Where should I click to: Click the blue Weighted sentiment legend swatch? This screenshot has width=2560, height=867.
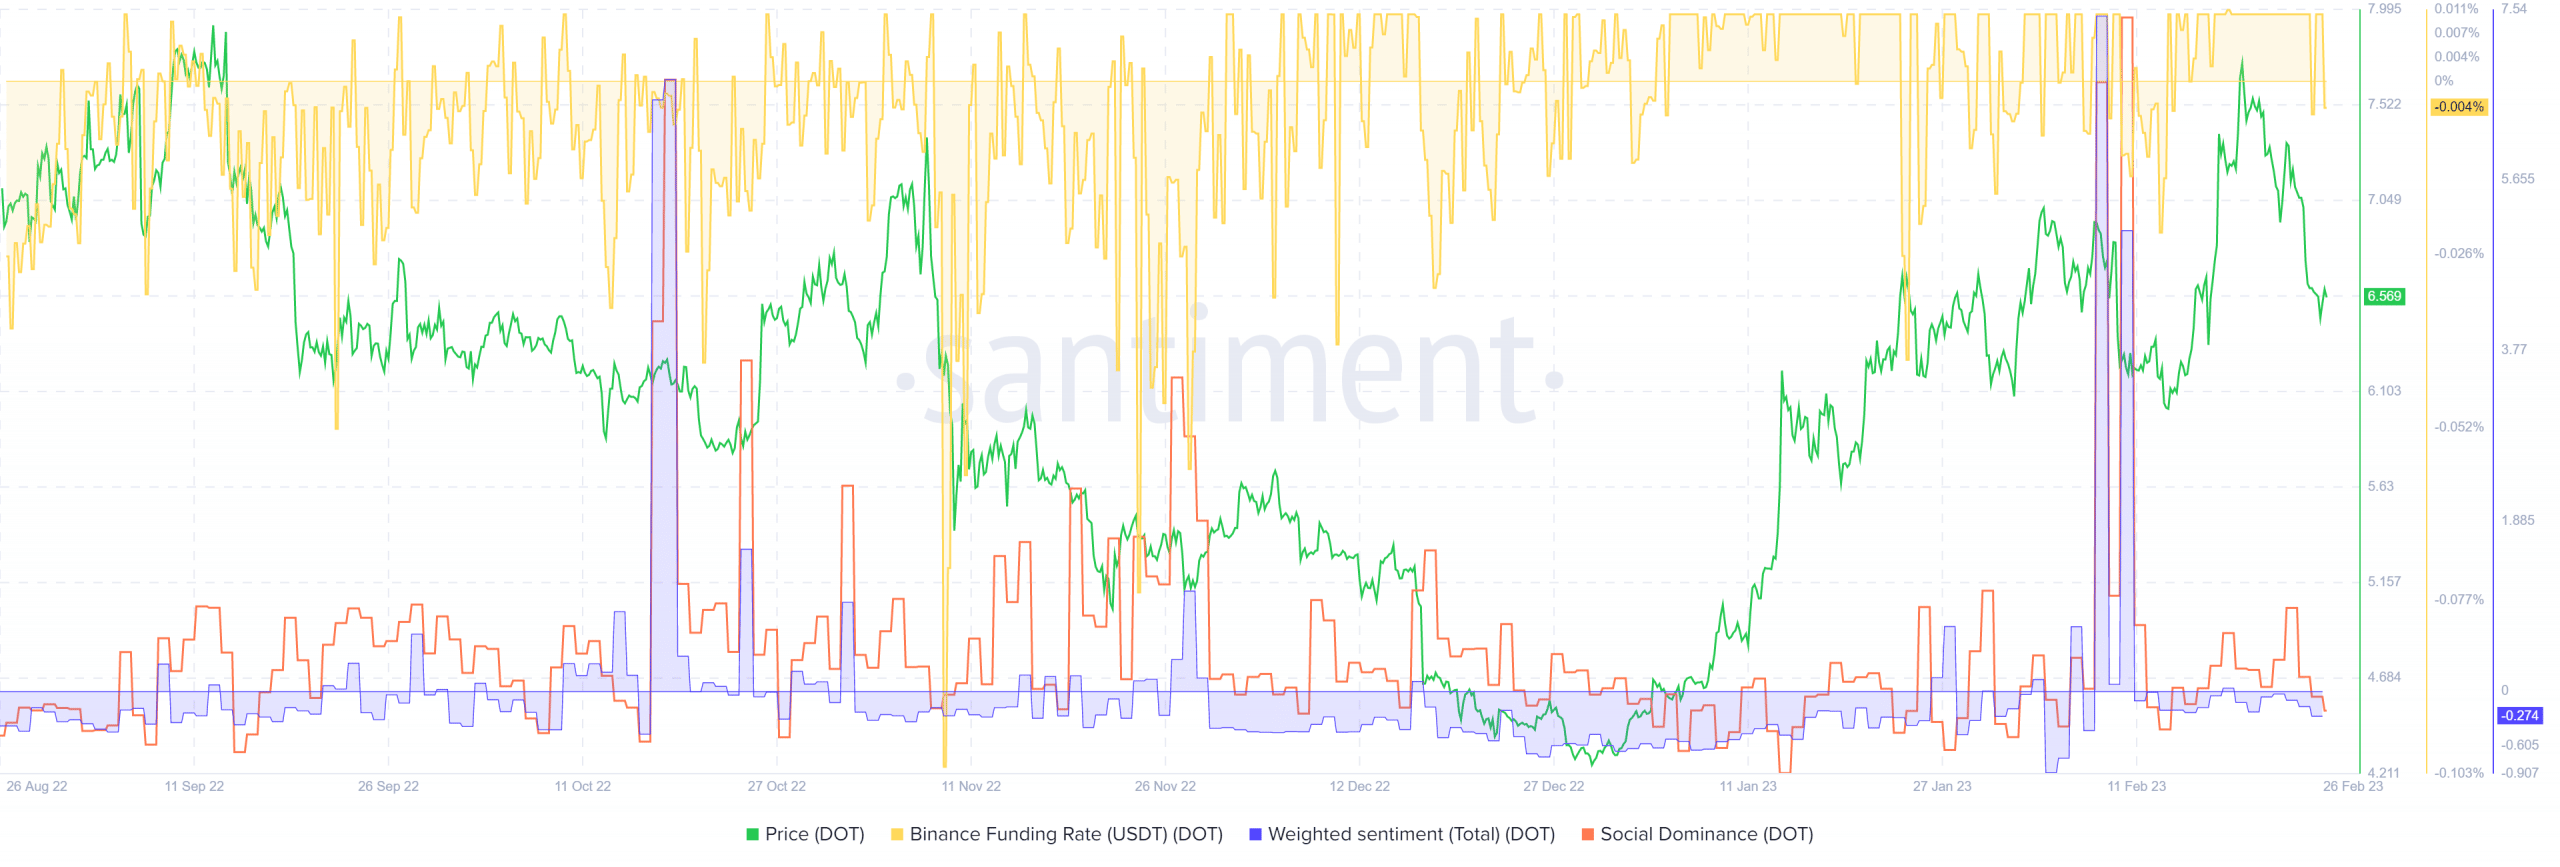(x=1255, y=834)
